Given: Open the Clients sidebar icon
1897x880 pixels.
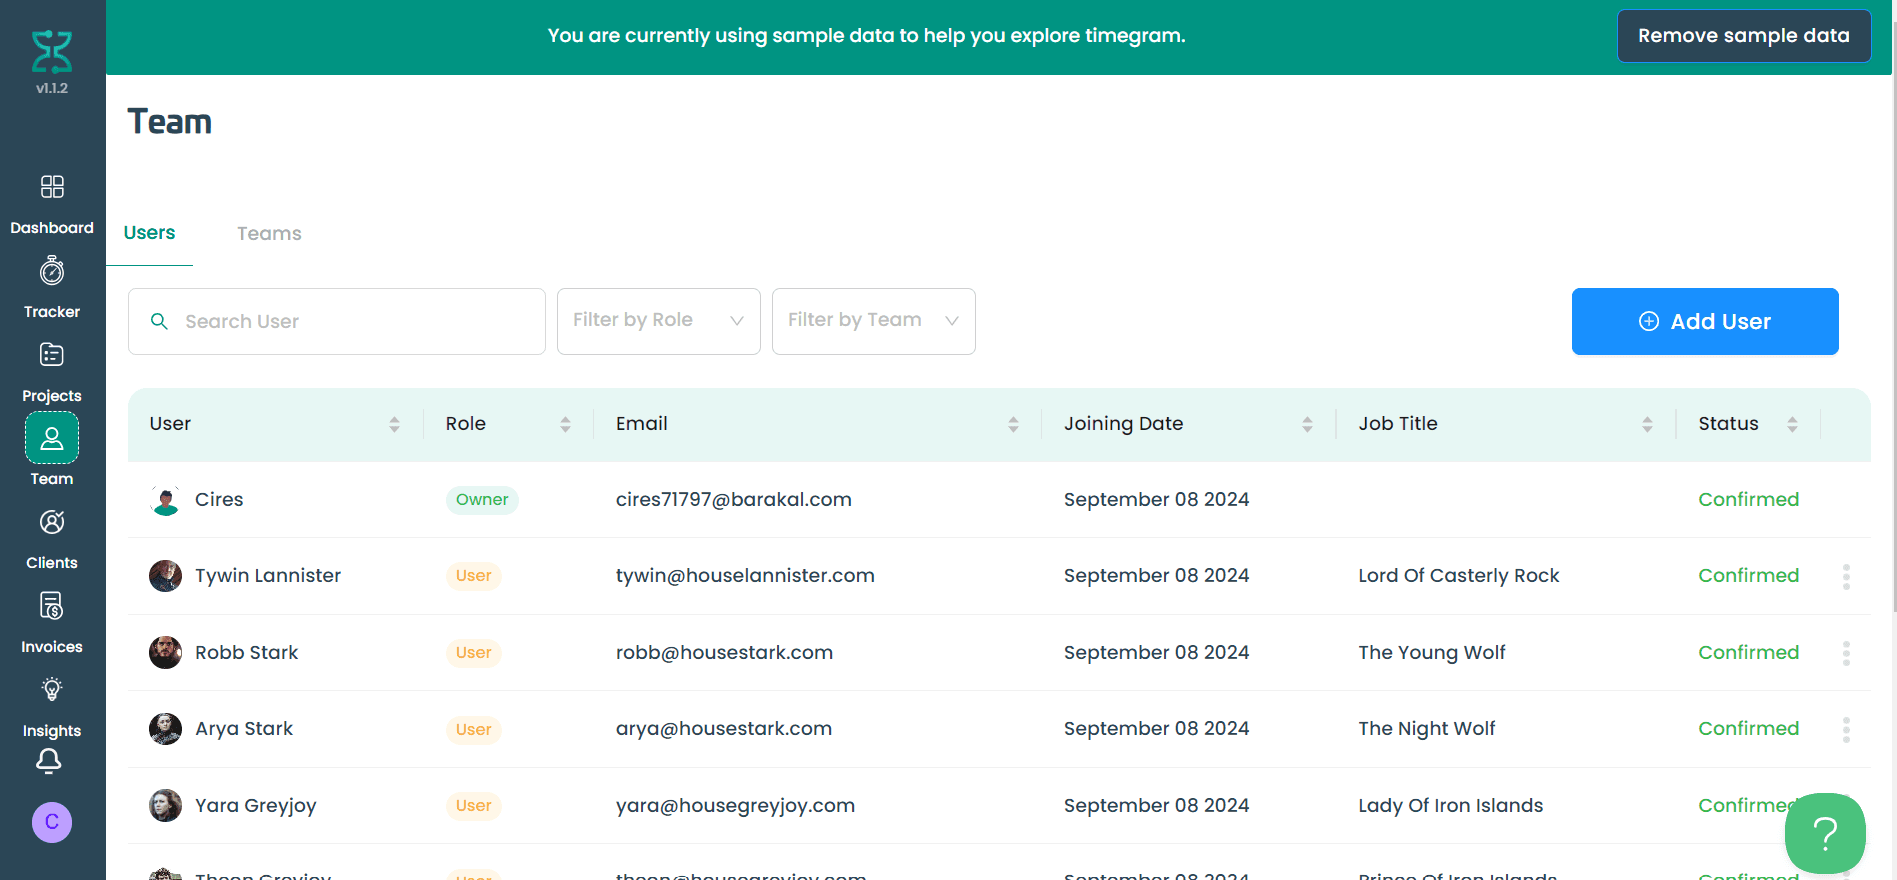Looking at the screenshot, I should (x=52, y=522).
